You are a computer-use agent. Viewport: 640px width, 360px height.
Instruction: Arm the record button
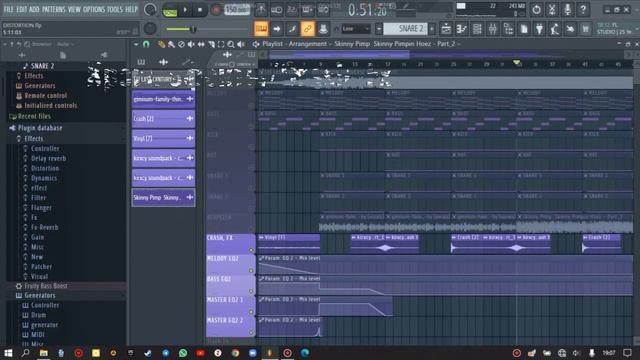tap(216, 10)
